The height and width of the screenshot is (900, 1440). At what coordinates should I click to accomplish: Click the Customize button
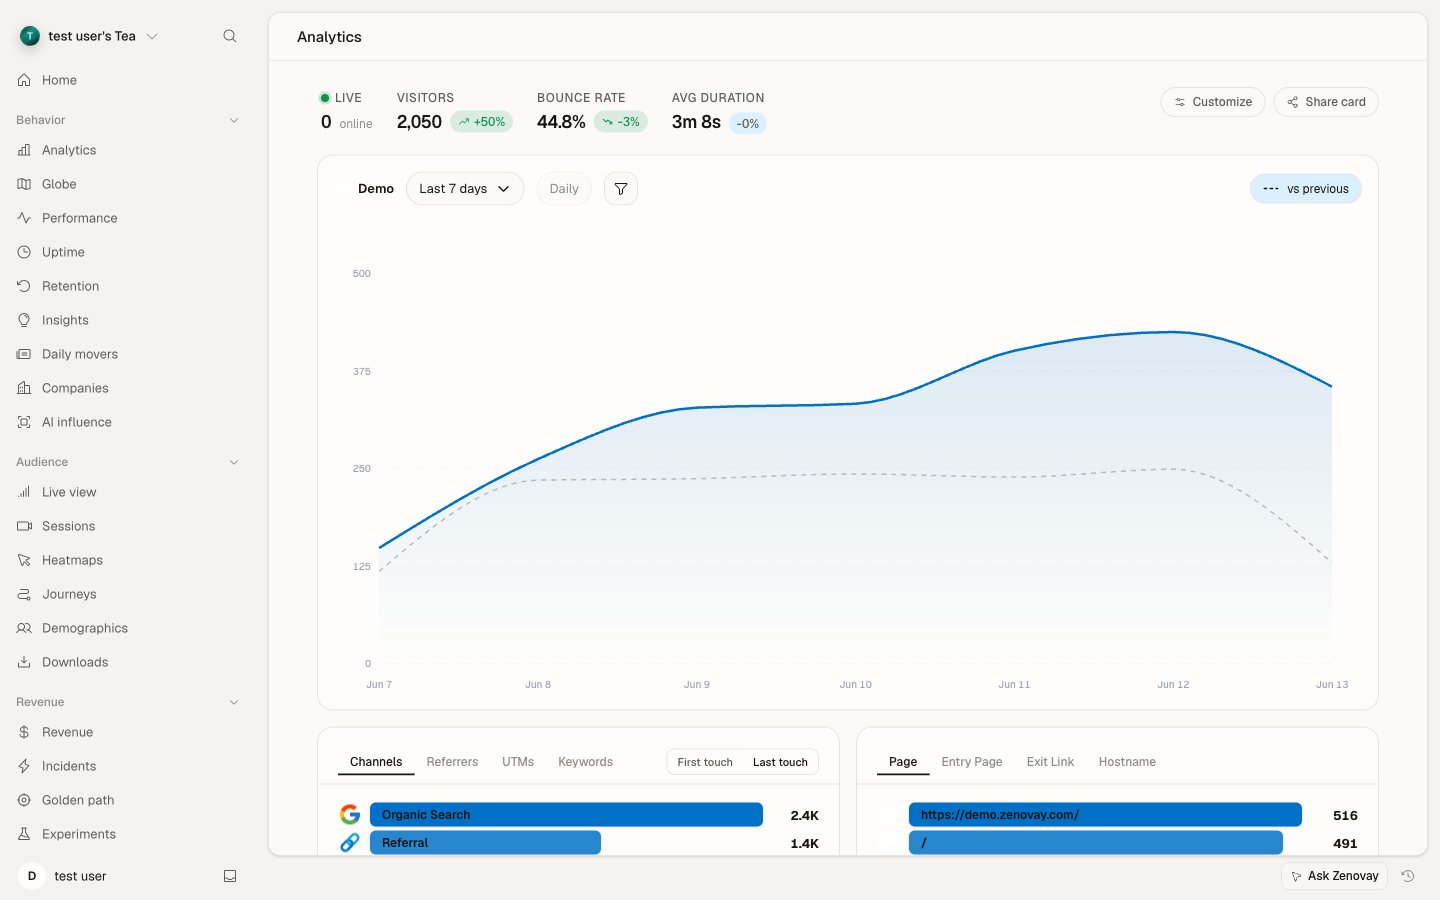pos(1213,102)
